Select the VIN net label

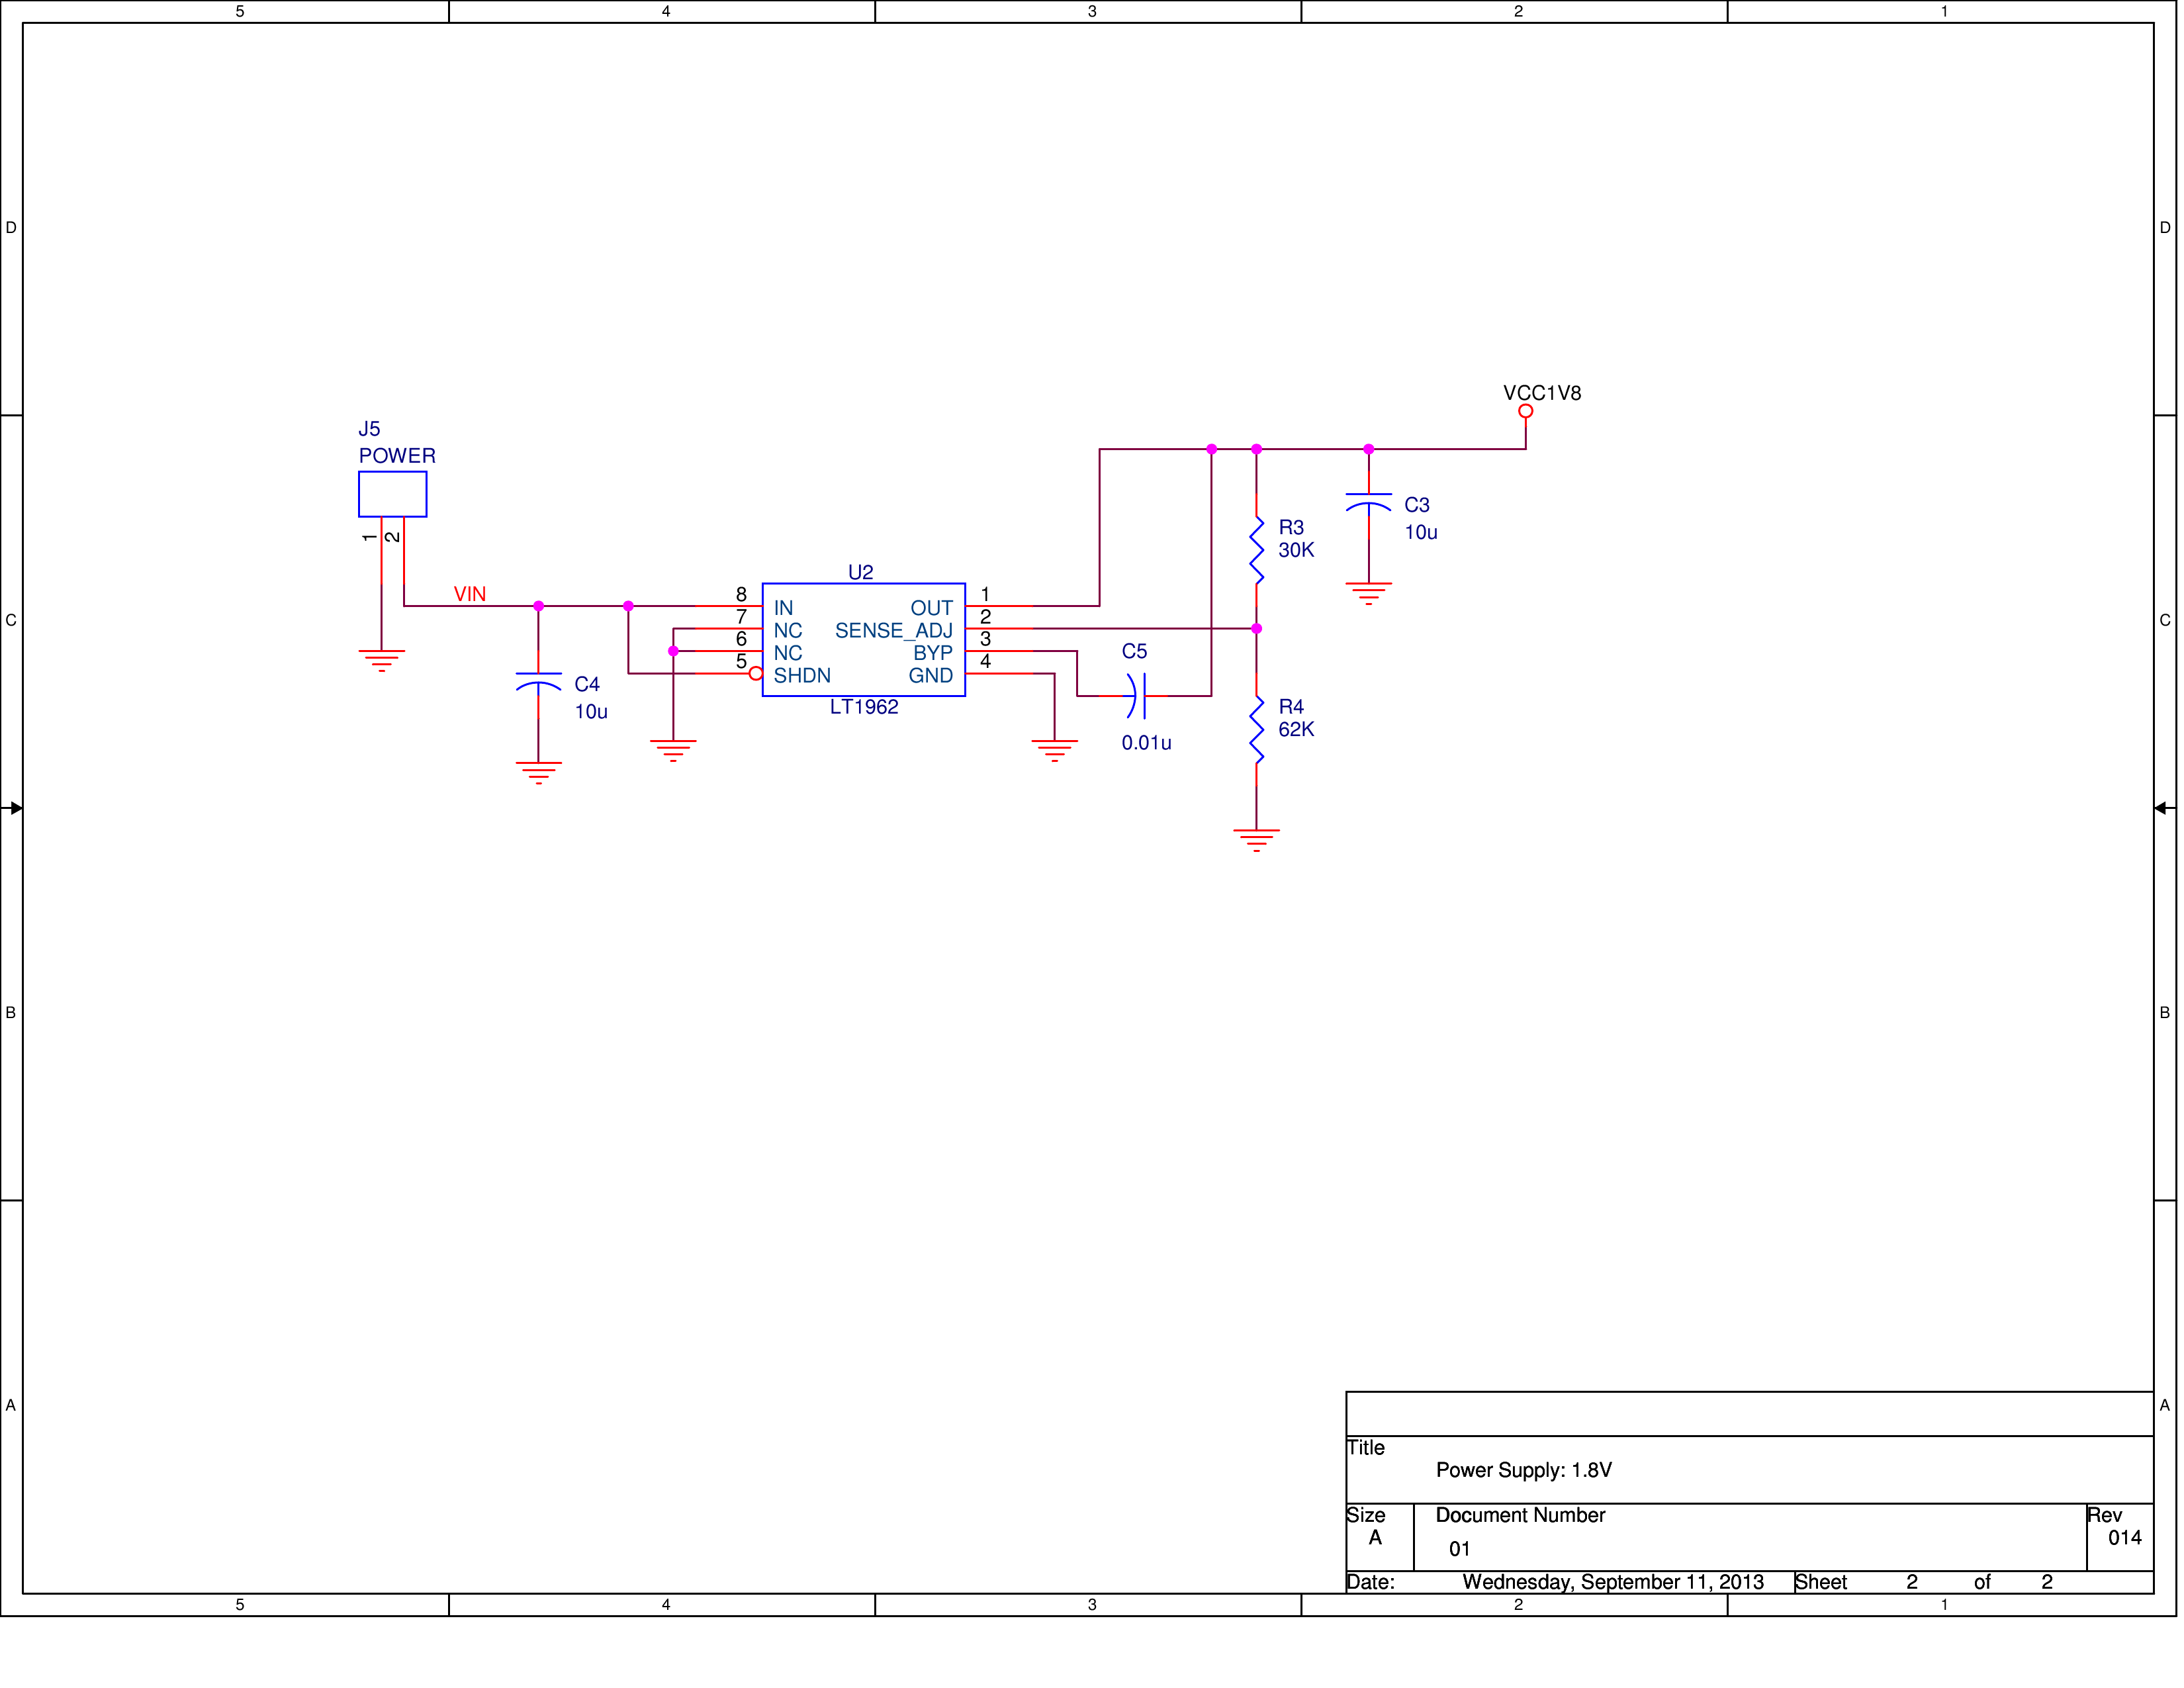[x=469, y=594]
